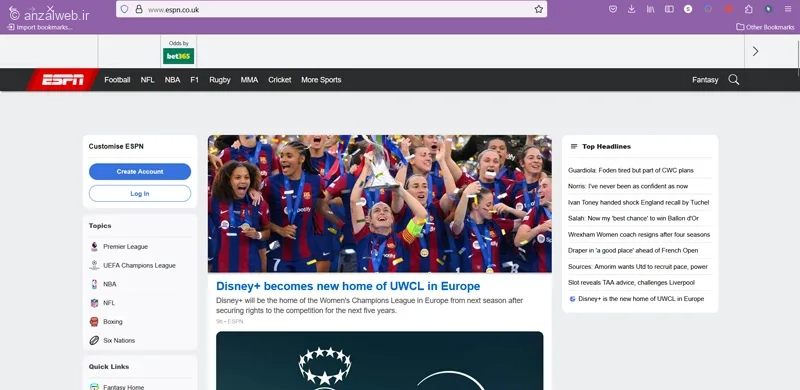This screenshot has height=390, width=800.
Task: Open 'Sources: Amorim wants Utd to recruit' headline
Action: [x=638, y=267]
